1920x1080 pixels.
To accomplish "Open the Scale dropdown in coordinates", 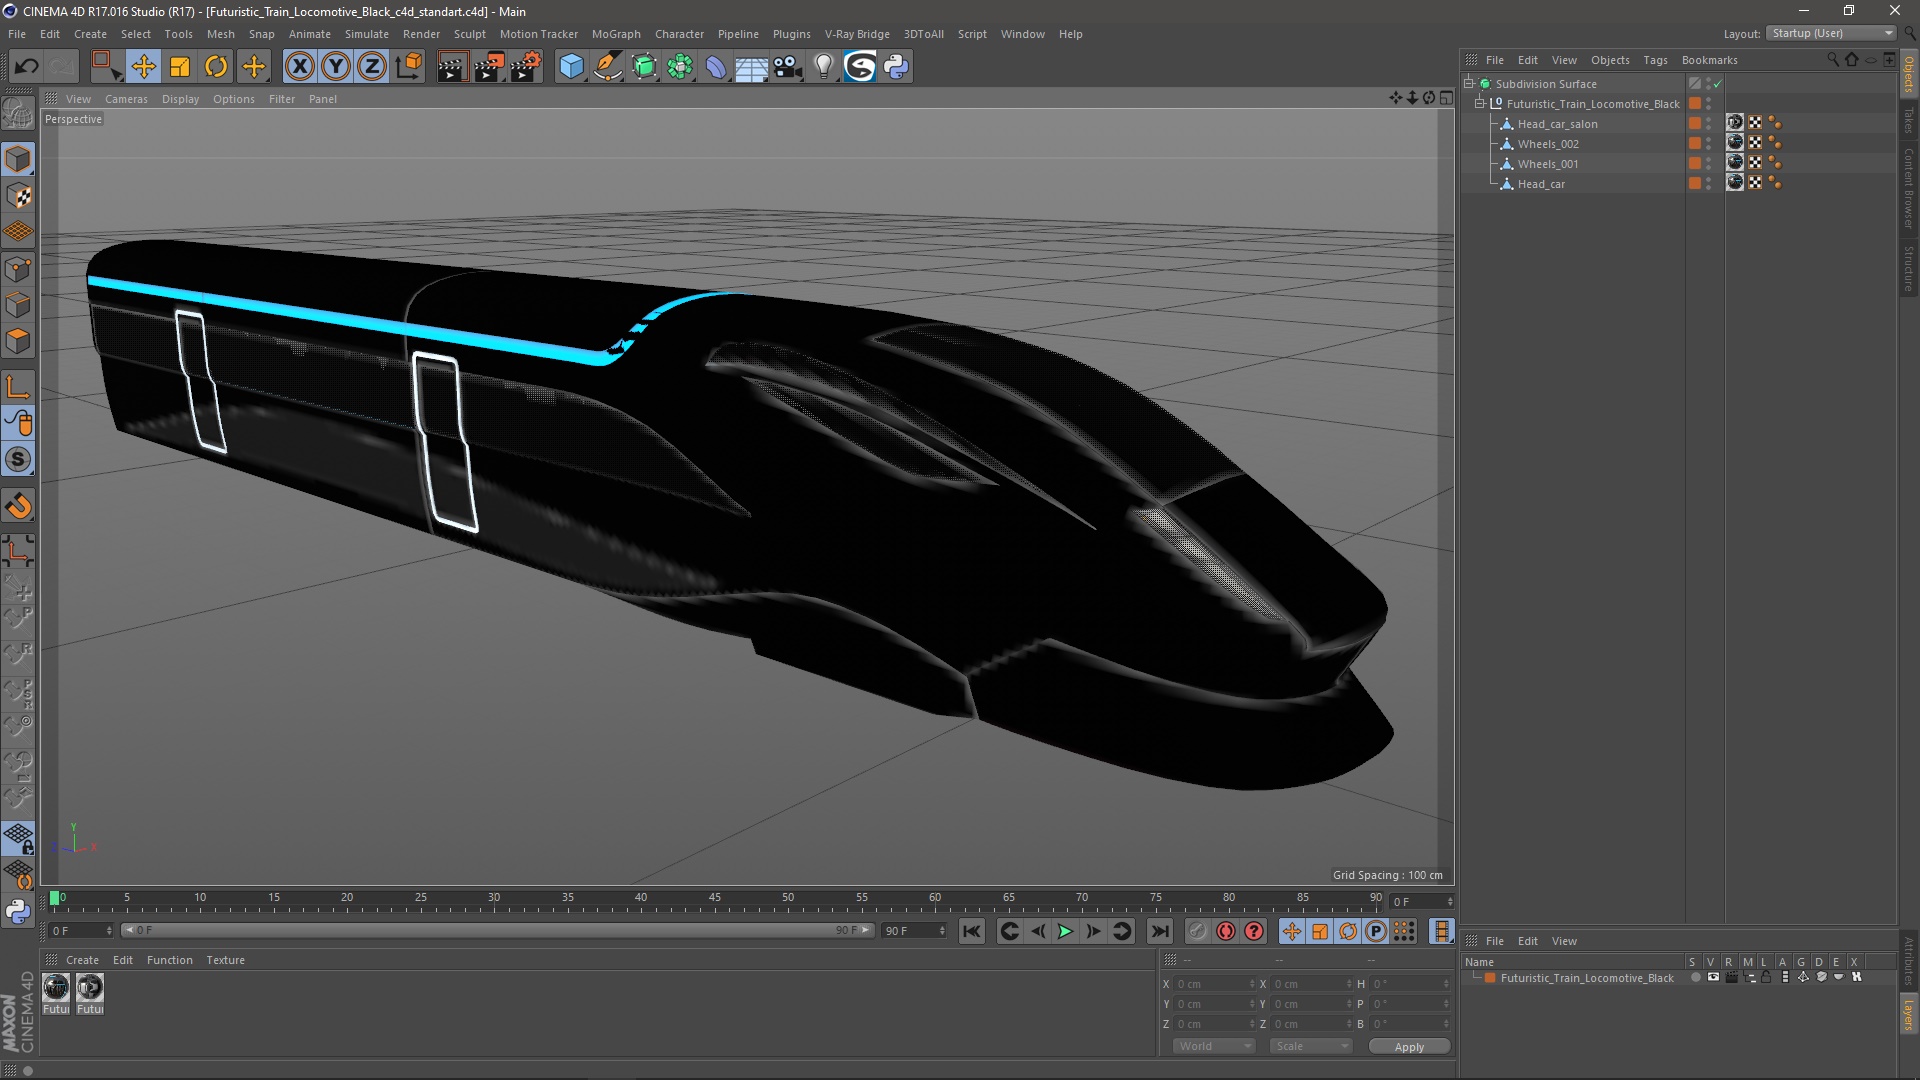I will pyautogui.click(x=1311, y=1046).
